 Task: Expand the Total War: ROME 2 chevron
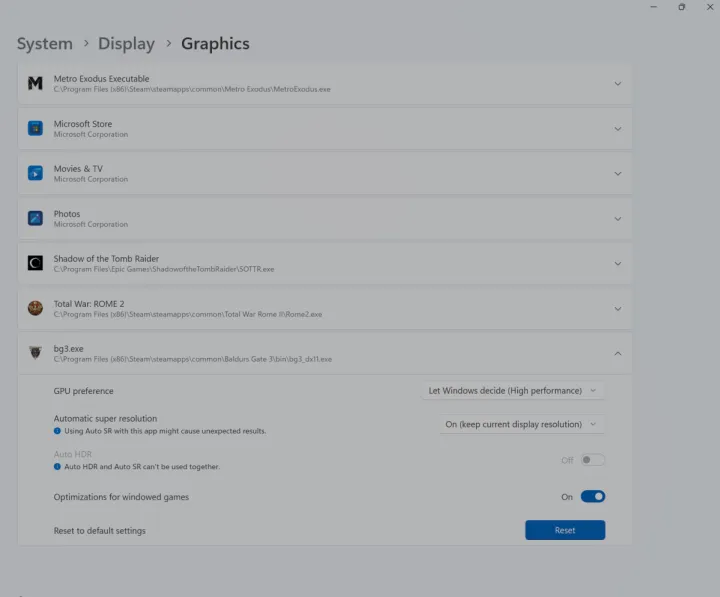617,308
